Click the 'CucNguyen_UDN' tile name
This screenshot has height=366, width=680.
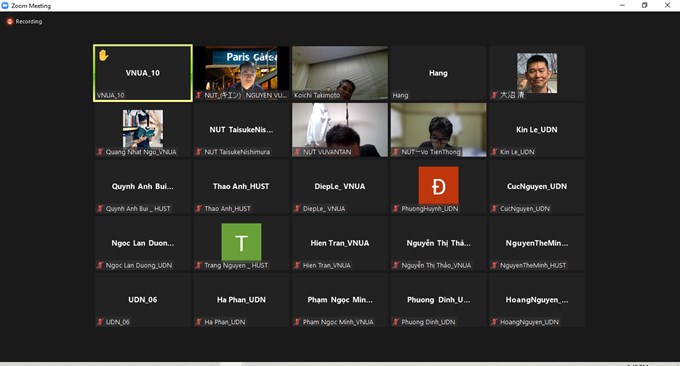click(537, 186)
